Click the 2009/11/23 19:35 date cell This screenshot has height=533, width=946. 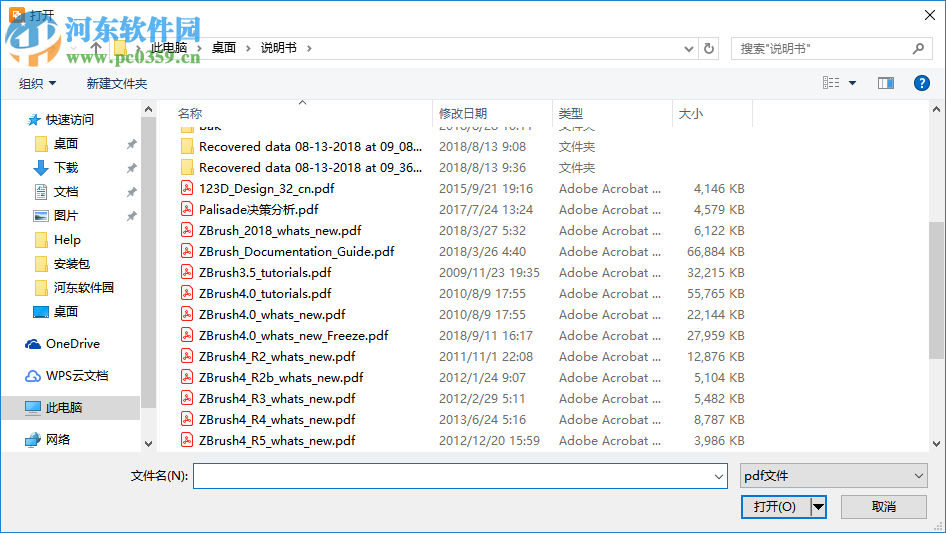pyautogui.click(x=489, y=273)
